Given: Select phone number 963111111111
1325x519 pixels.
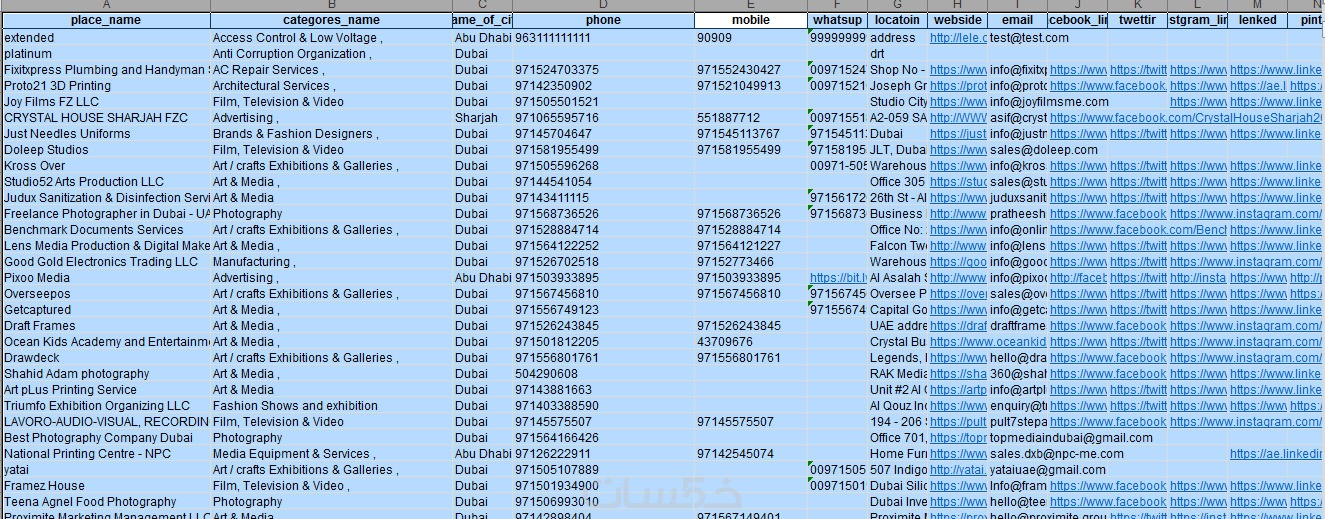Looking at the screenshot, I should (603, 38).
